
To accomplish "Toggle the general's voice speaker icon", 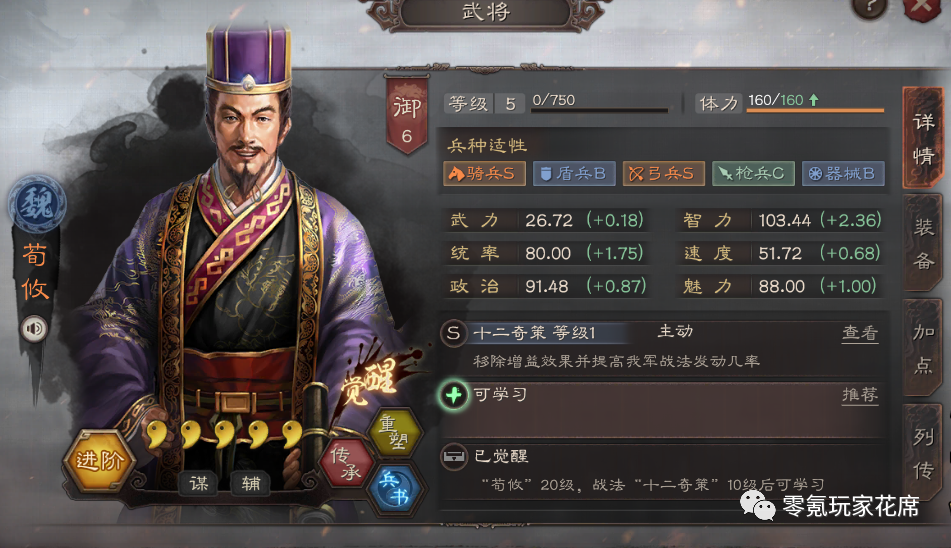I will click(34, 329).
